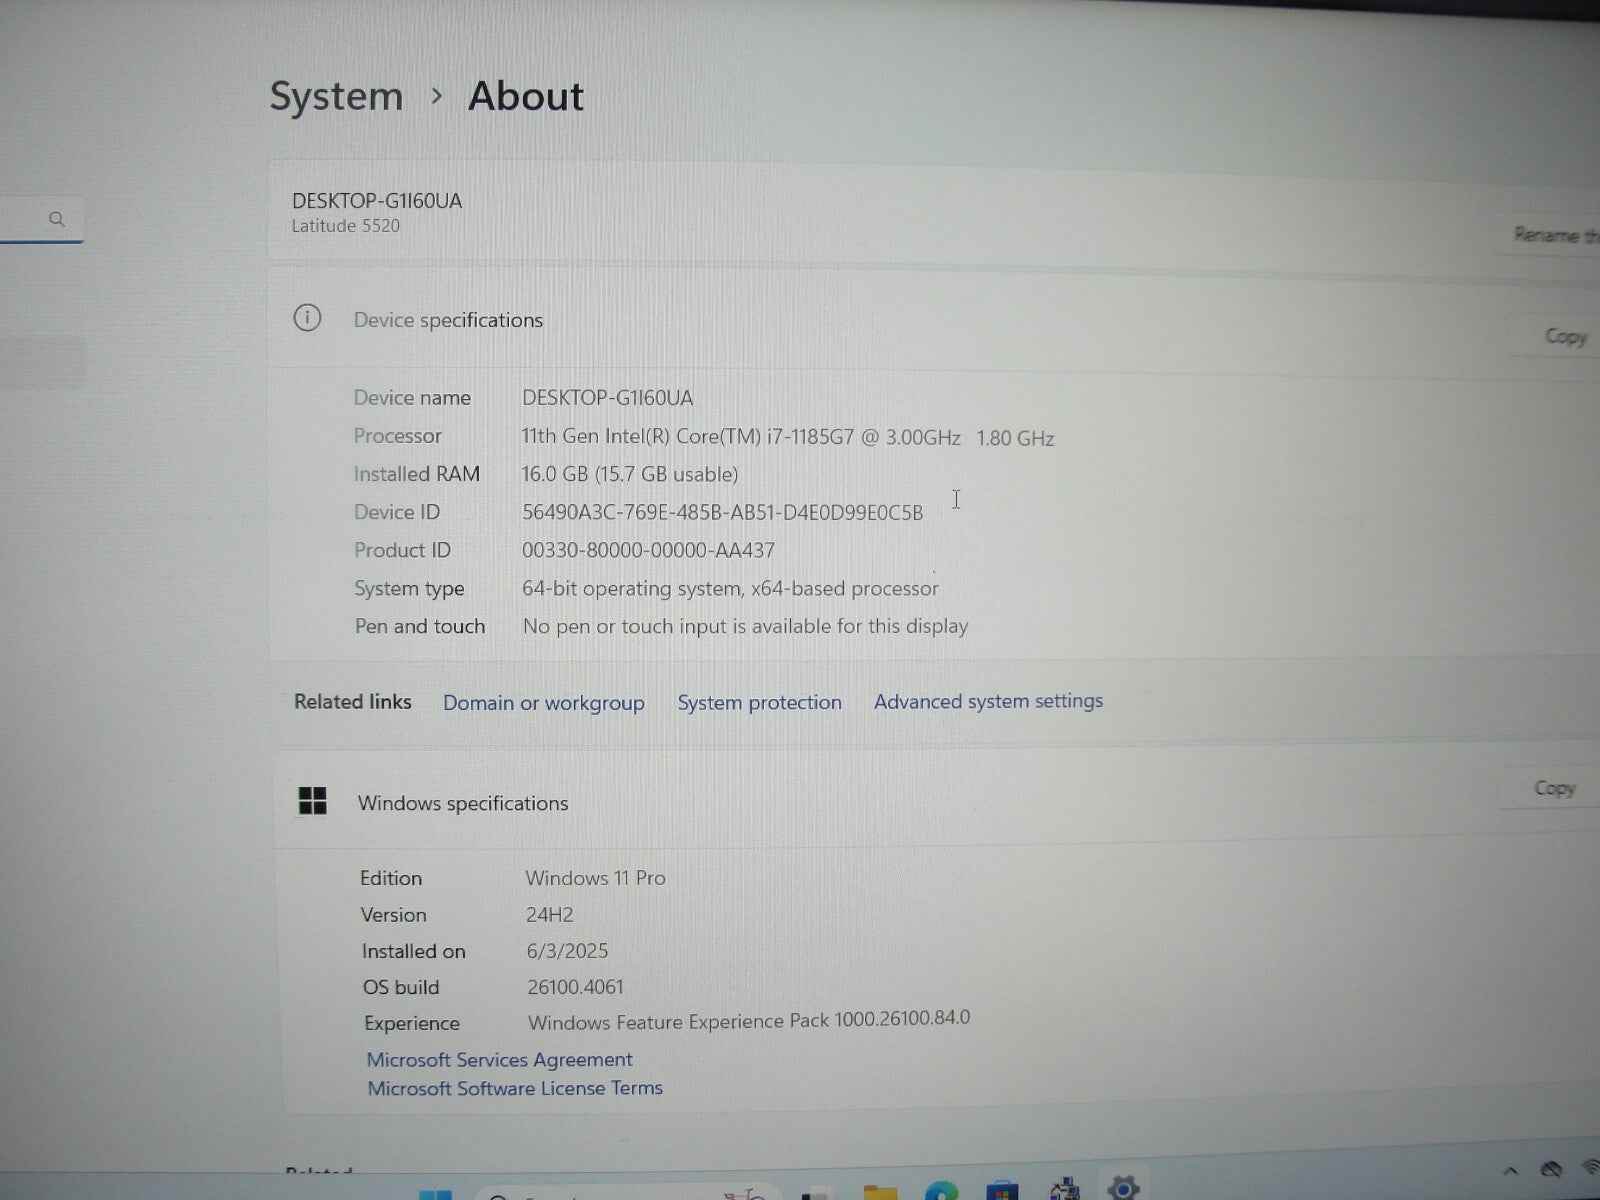Expand hidden icons chevron in system tray
The width and height of the screenshot is (1600, 1200).
coord(1511,1169)
